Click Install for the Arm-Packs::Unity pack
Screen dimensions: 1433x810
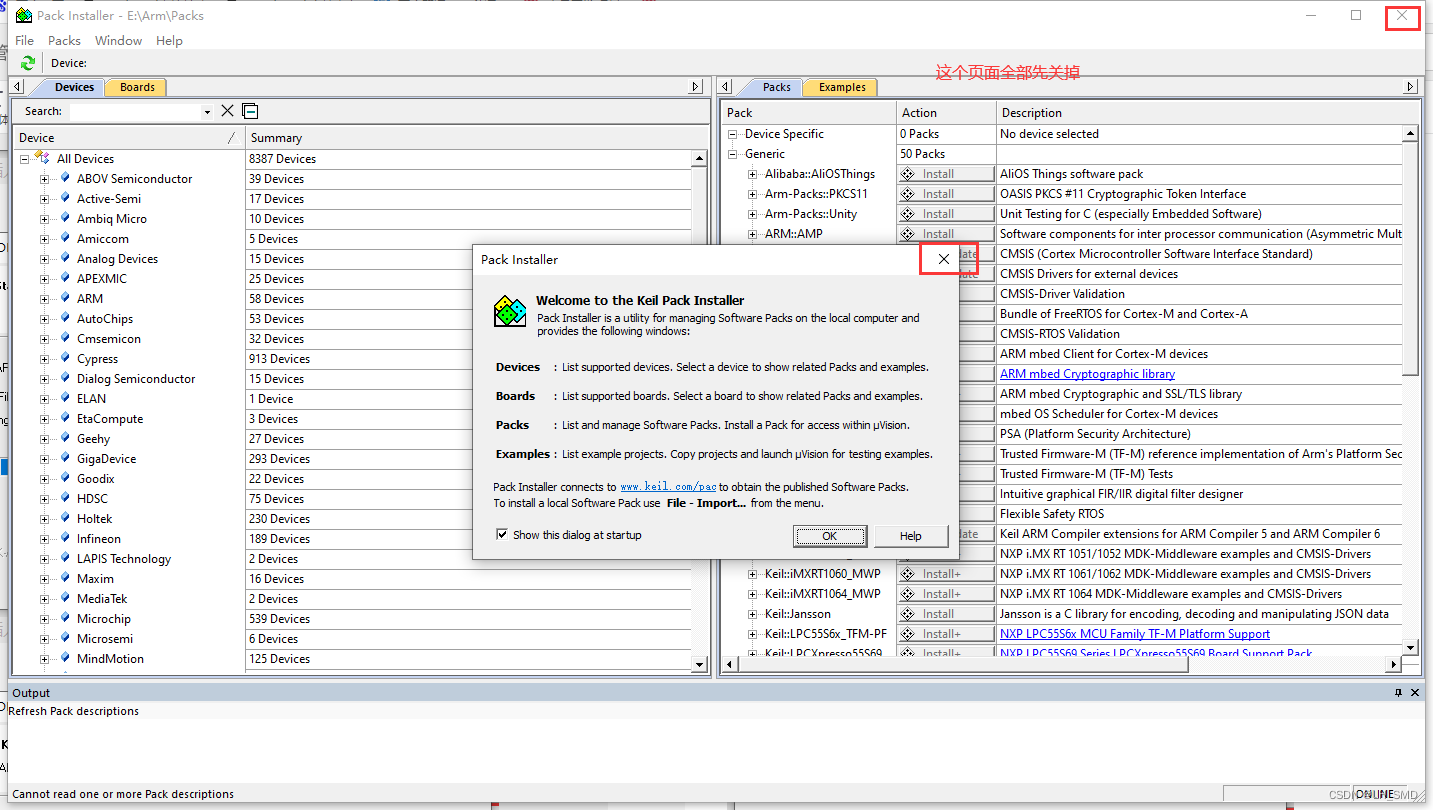click(946, 214)
